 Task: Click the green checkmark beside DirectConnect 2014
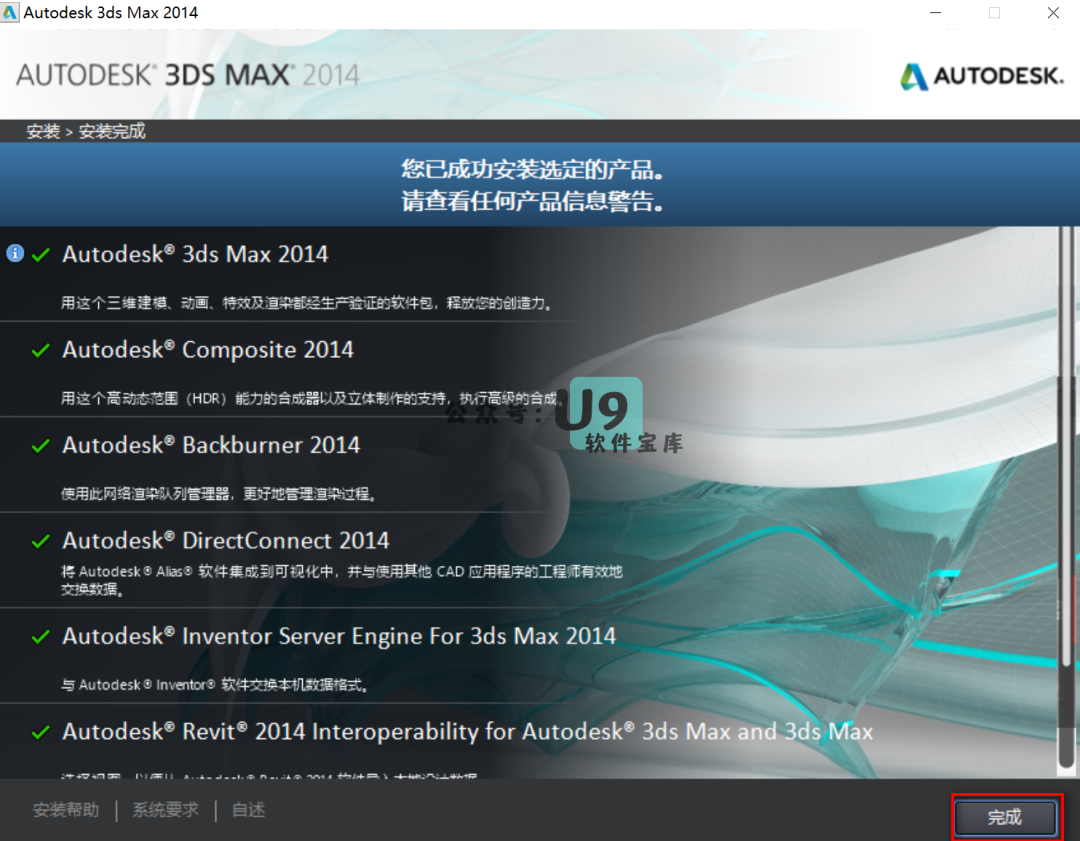41,542
